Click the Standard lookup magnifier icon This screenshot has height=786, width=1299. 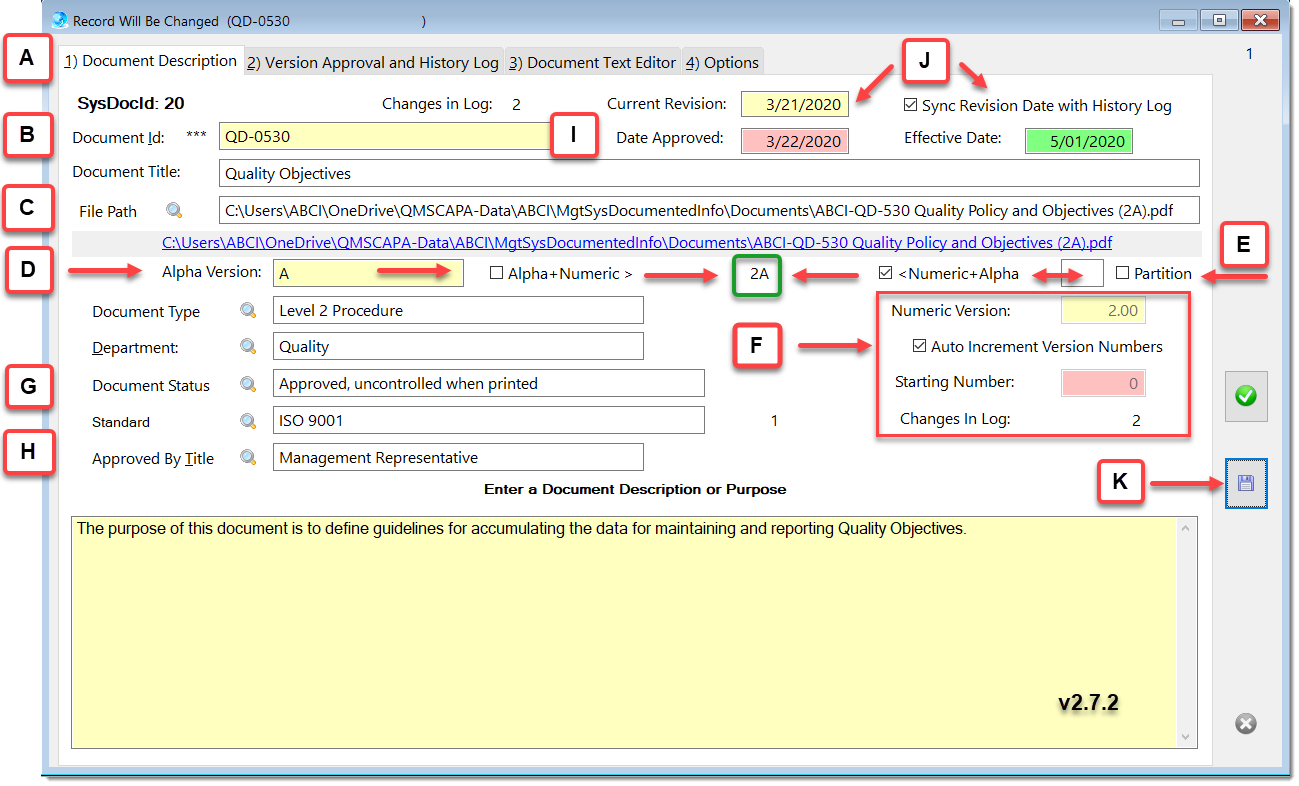point(248,421)
